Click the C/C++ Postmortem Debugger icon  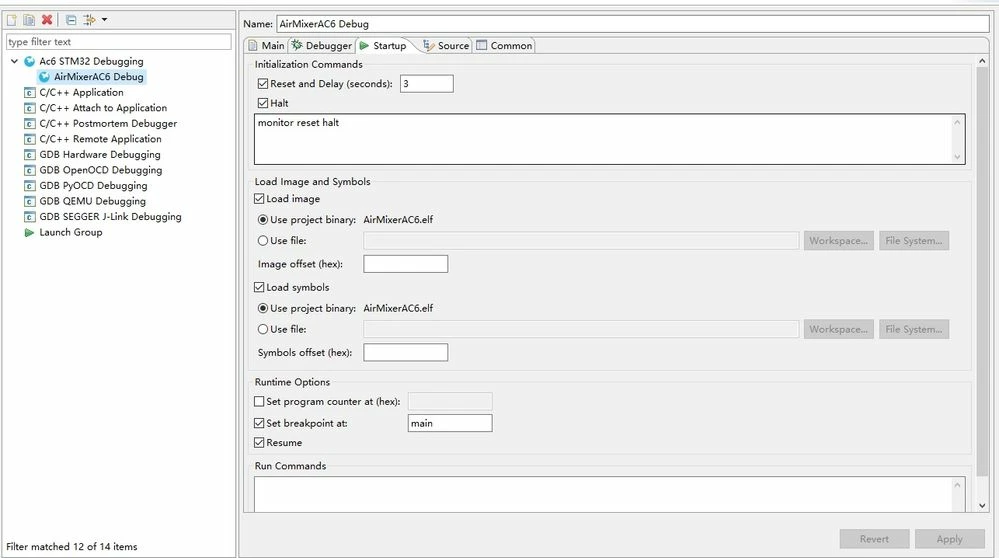29,124
